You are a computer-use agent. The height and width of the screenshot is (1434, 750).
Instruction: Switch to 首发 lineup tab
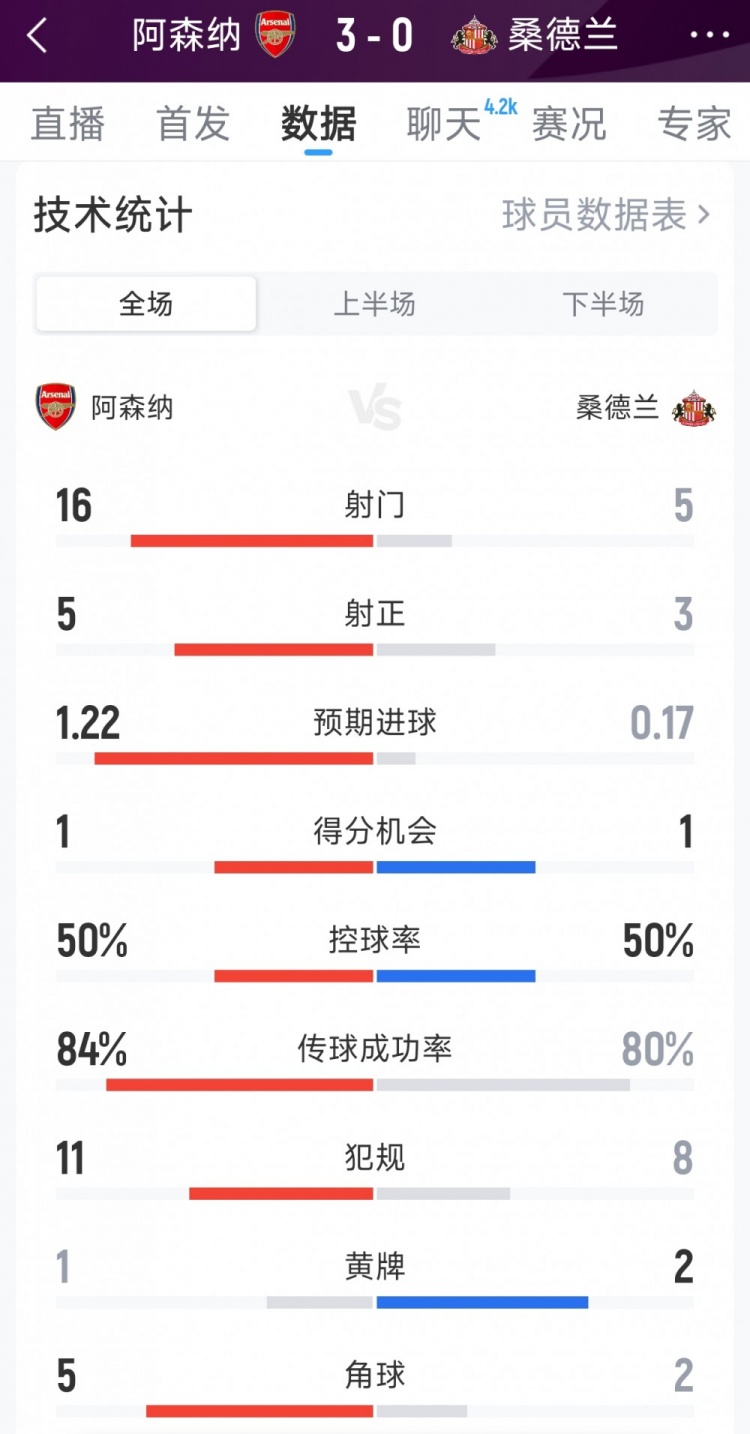click(193, 124)
